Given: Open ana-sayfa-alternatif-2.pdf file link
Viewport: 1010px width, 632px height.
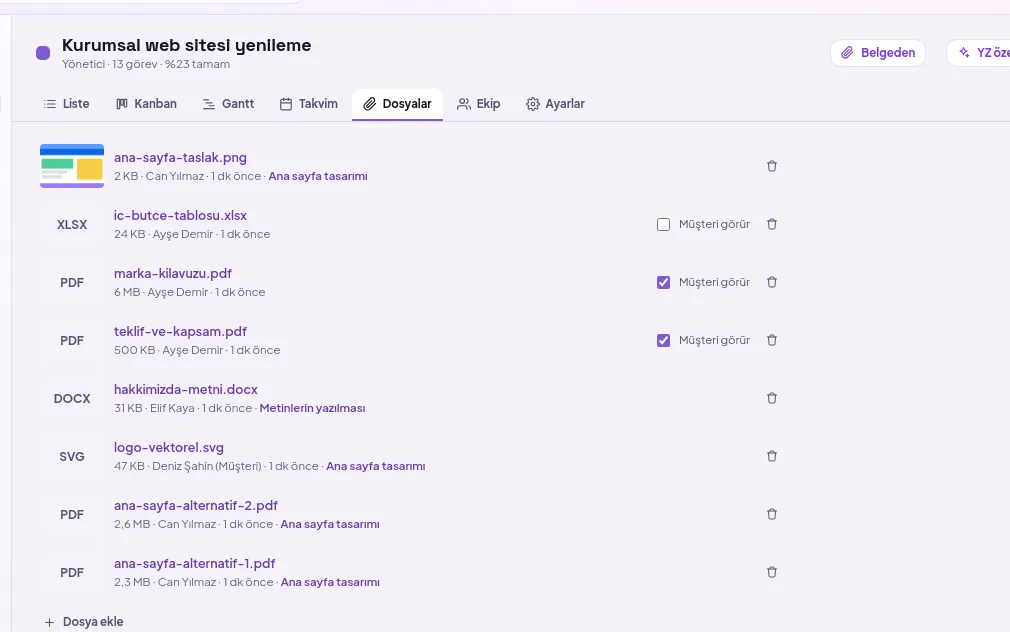Looking at the screenshot, I should 196,505.
